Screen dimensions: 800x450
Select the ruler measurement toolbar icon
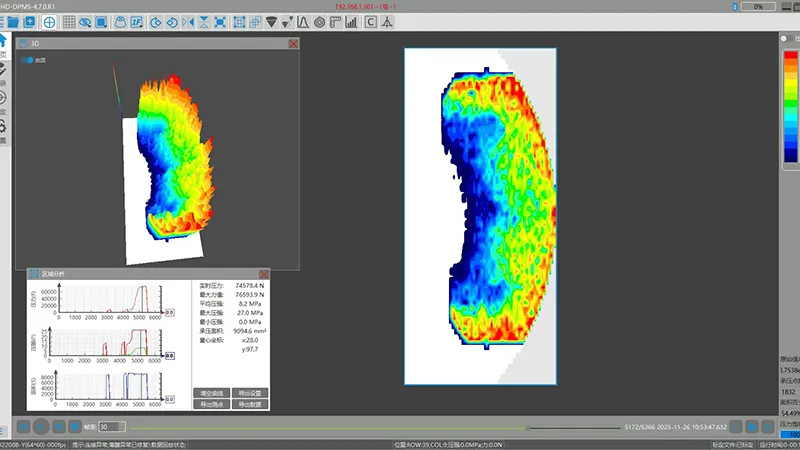[335, 22]
